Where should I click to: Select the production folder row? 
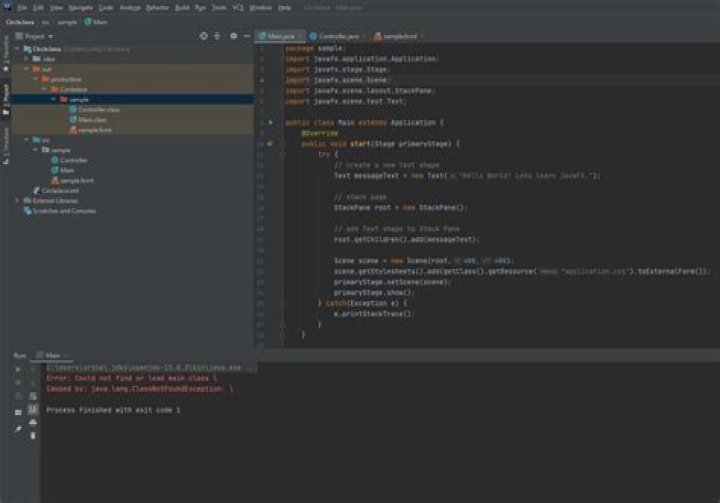pos(132,79)
